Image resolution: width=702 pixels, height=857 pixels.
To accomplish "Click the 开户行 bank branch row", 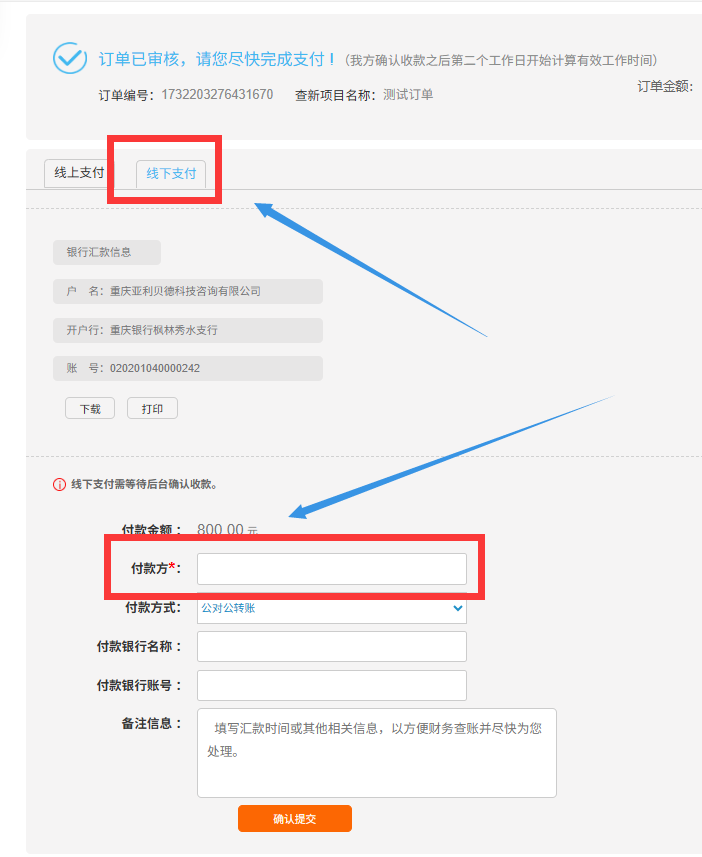I will pyautogui.click(x=187, y=330).
